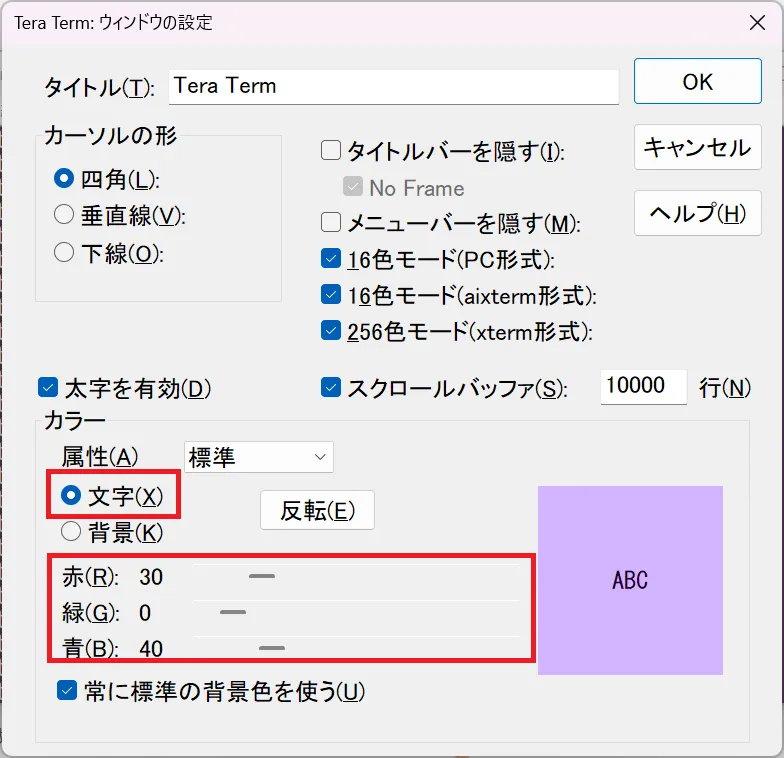Click the purple ABC color preview
Image resolution: width=784 pixels, height=758 pixels.
pyautogui.click(x=630, y=580)
